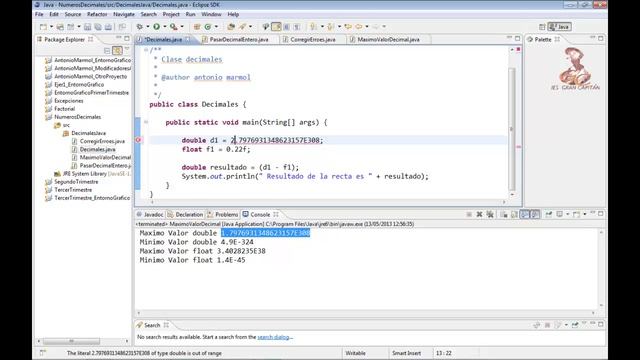
Task: Open the New Java Class dropdown arrow
Action: coord(216,27)
